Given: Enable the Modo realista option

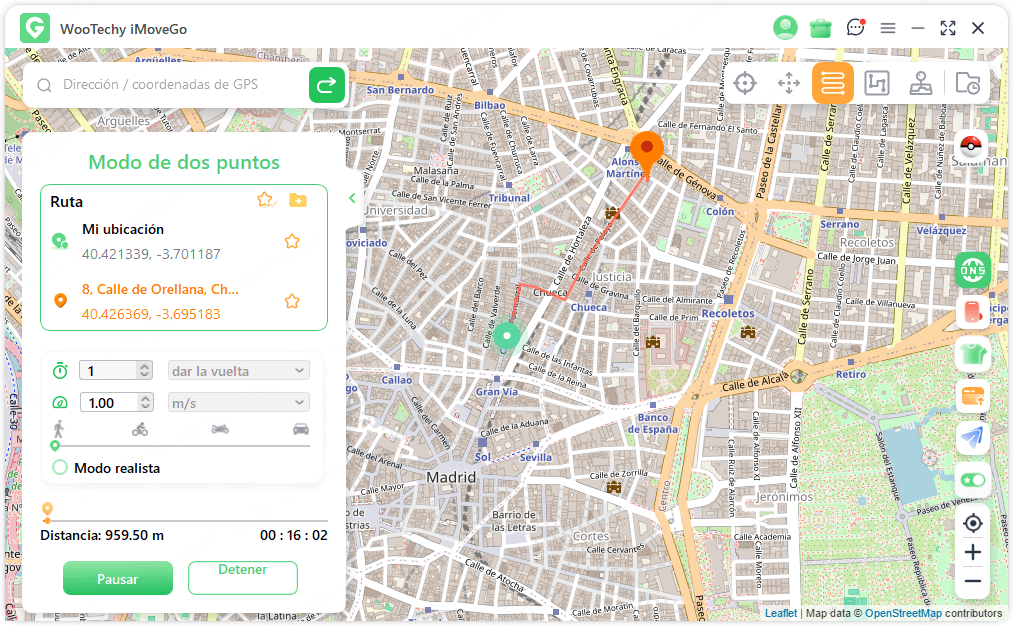Looking at the screenshot, I should [60, 468].
